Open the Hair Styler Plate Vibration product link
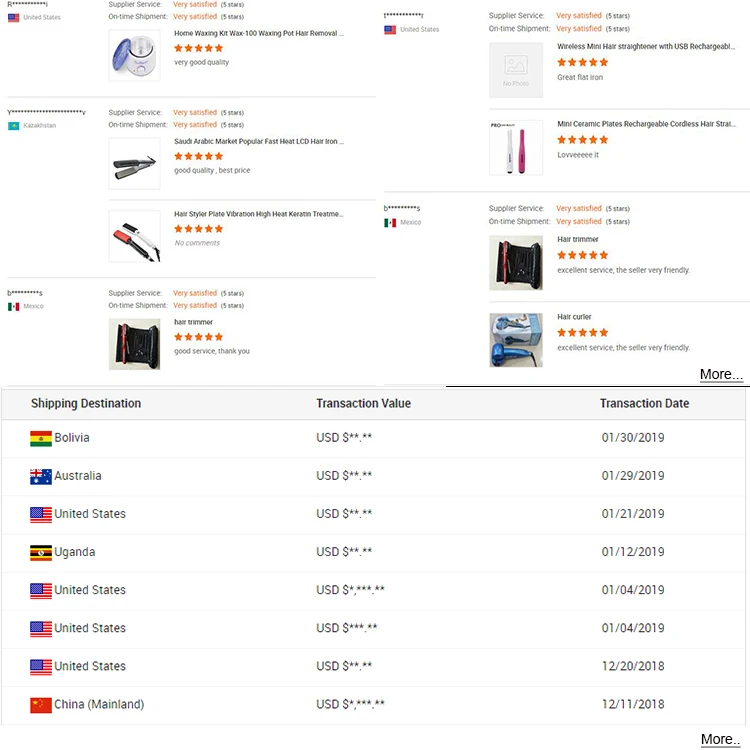This screenshot has height=750, width=750. pyautogui.click(x=258, y=214)
